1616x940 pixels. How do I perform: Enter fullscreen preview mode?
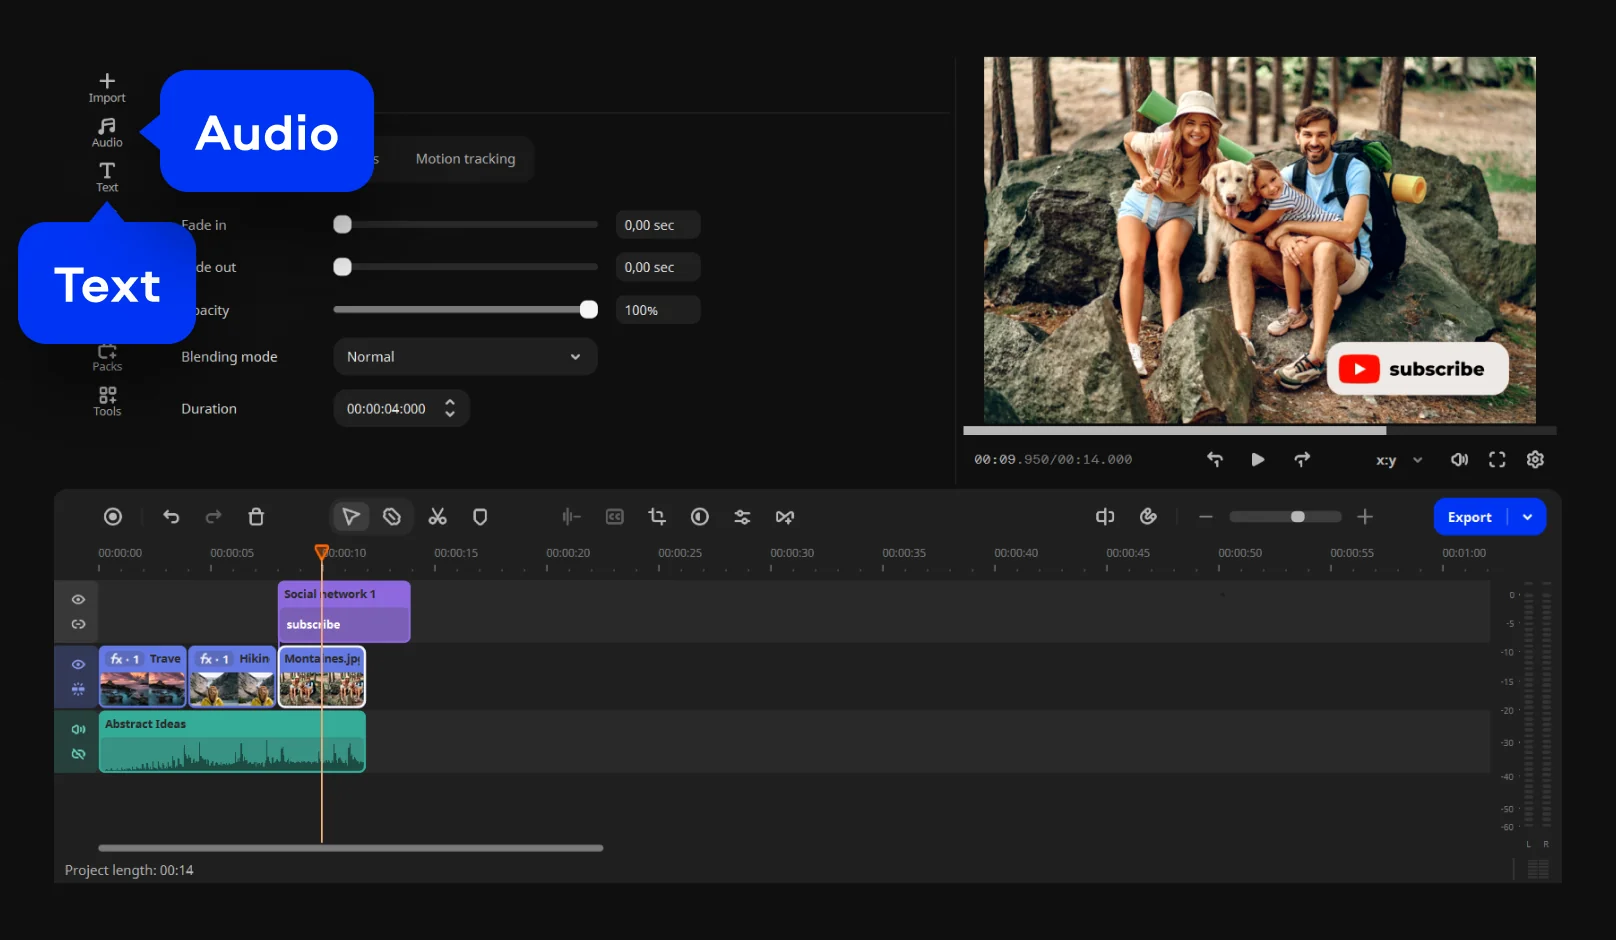[1497, 459]
